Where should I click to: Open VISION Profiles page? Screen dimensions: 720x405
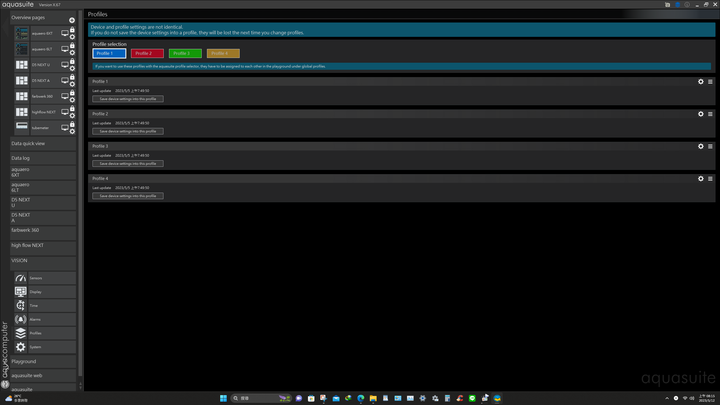(45, 333)
